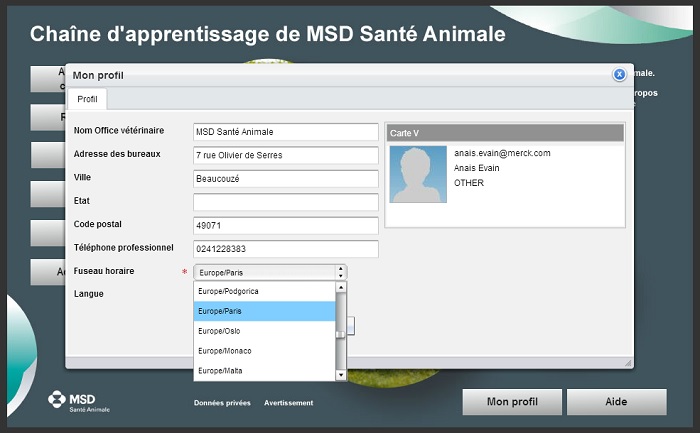
Task: Open the Données privées link
Action: click(222, 403)
